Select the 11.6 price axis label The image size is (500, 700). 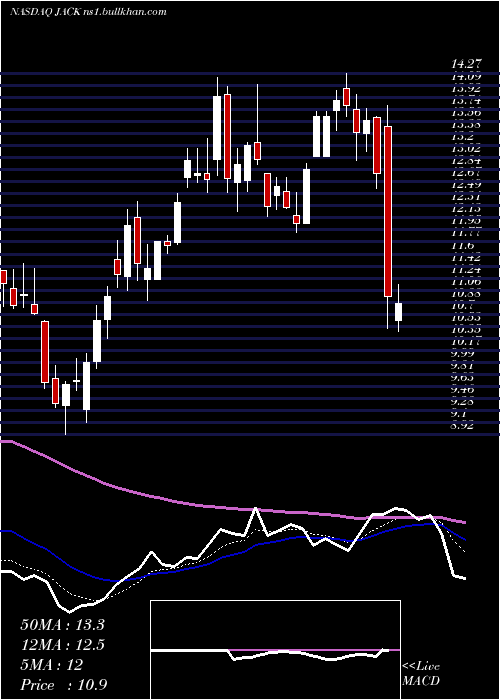(462, 246)
